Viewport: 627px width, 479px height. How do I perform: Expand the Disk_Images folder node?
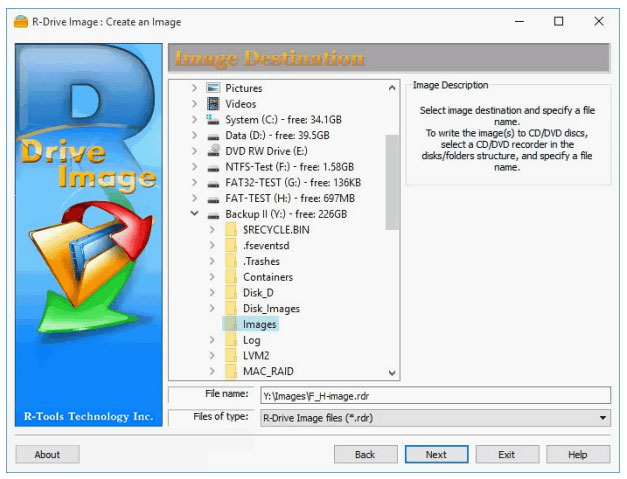tap(212, 308)
